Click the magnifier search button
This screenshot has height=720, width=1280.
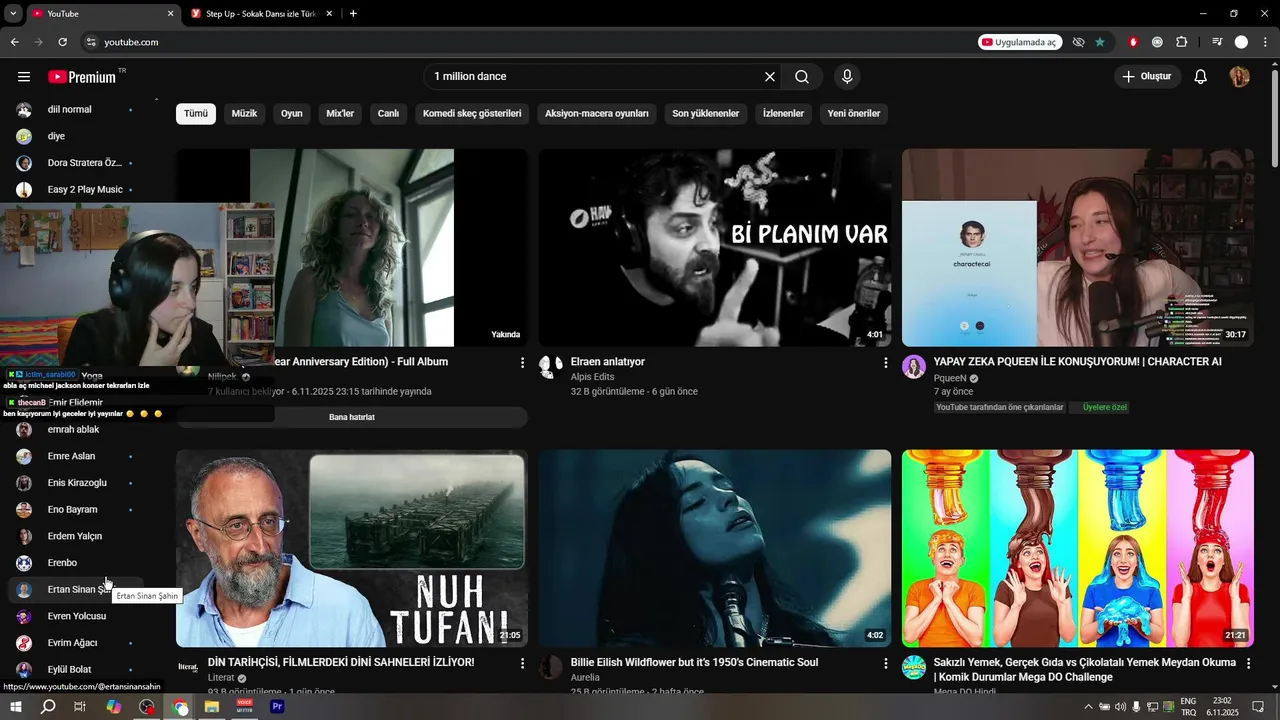tap(802, 77)
